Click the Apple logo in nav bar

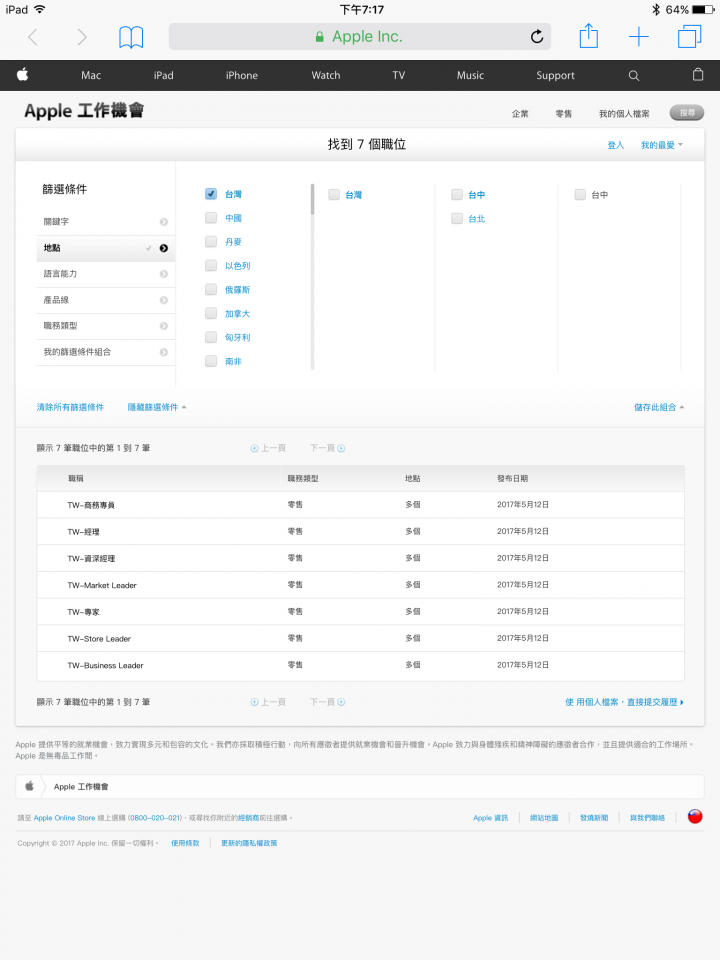click(23, 75)
